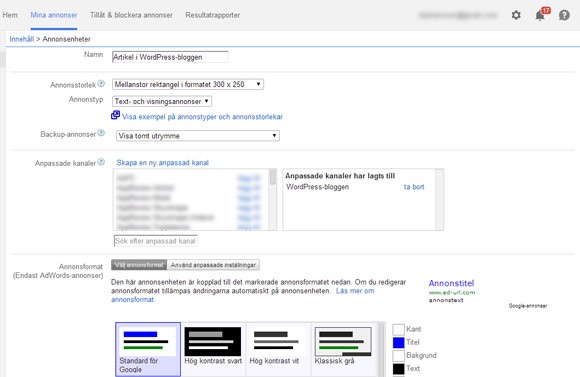Click the www.ad-url.com preview text
The image size is (580, 377).
point(452,292)
